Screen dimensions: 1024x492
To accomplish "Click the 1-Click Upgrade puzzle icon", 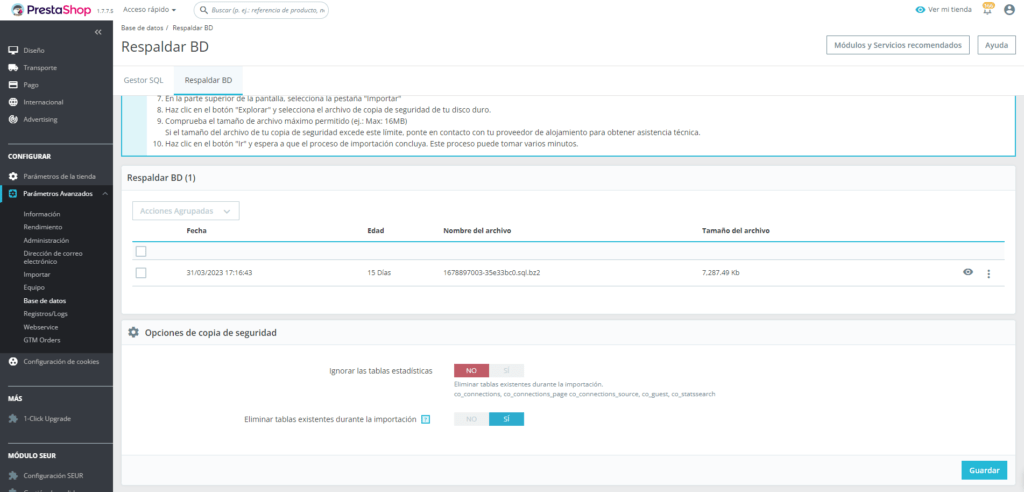I will click(13, 418).
